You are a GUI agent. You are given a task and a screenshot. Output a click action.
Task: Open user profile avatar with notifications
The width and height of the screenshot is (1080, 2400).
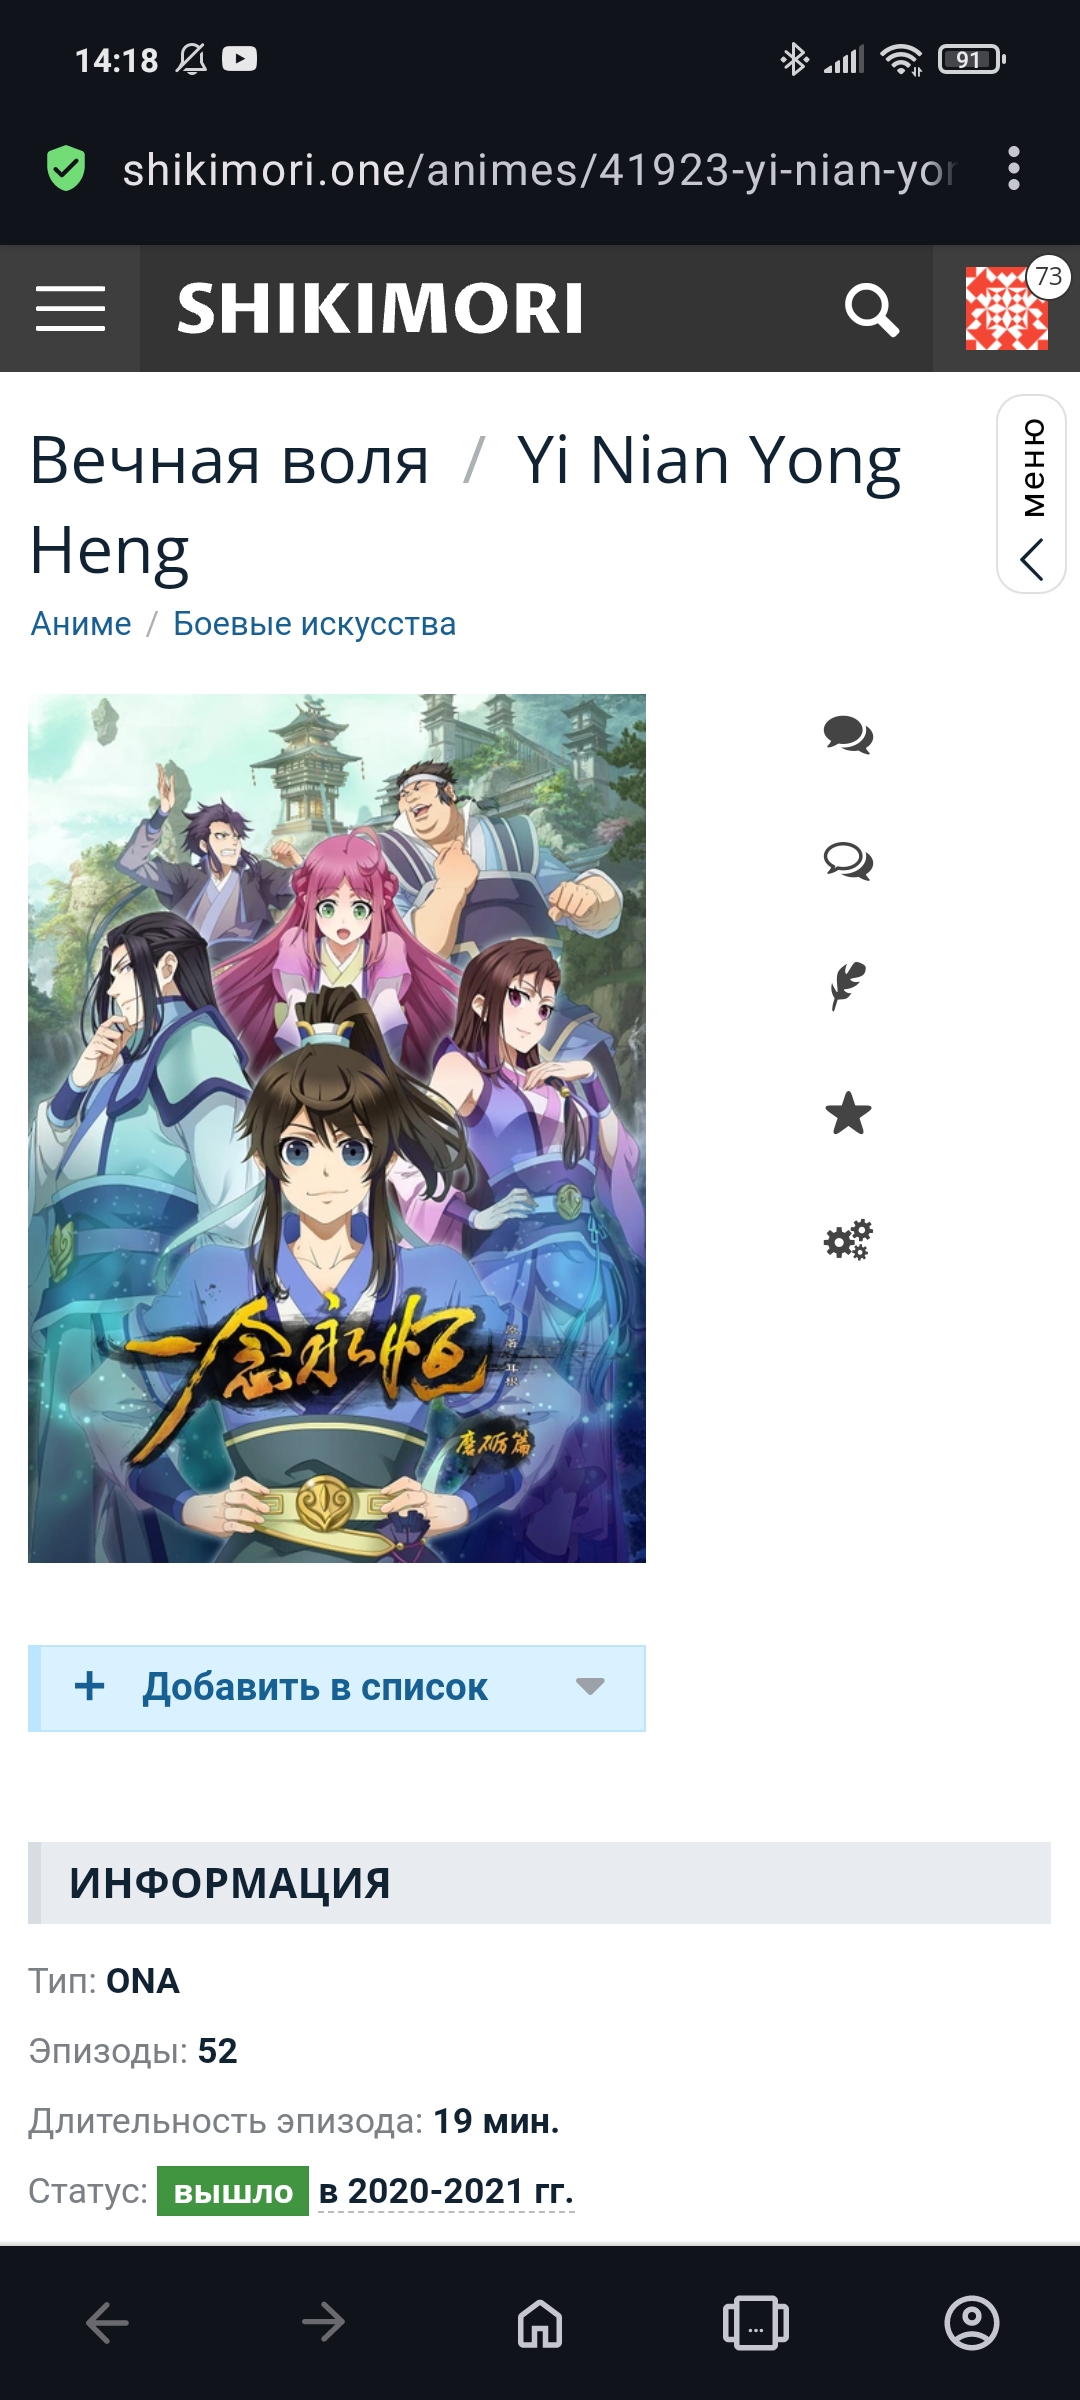1007,308
